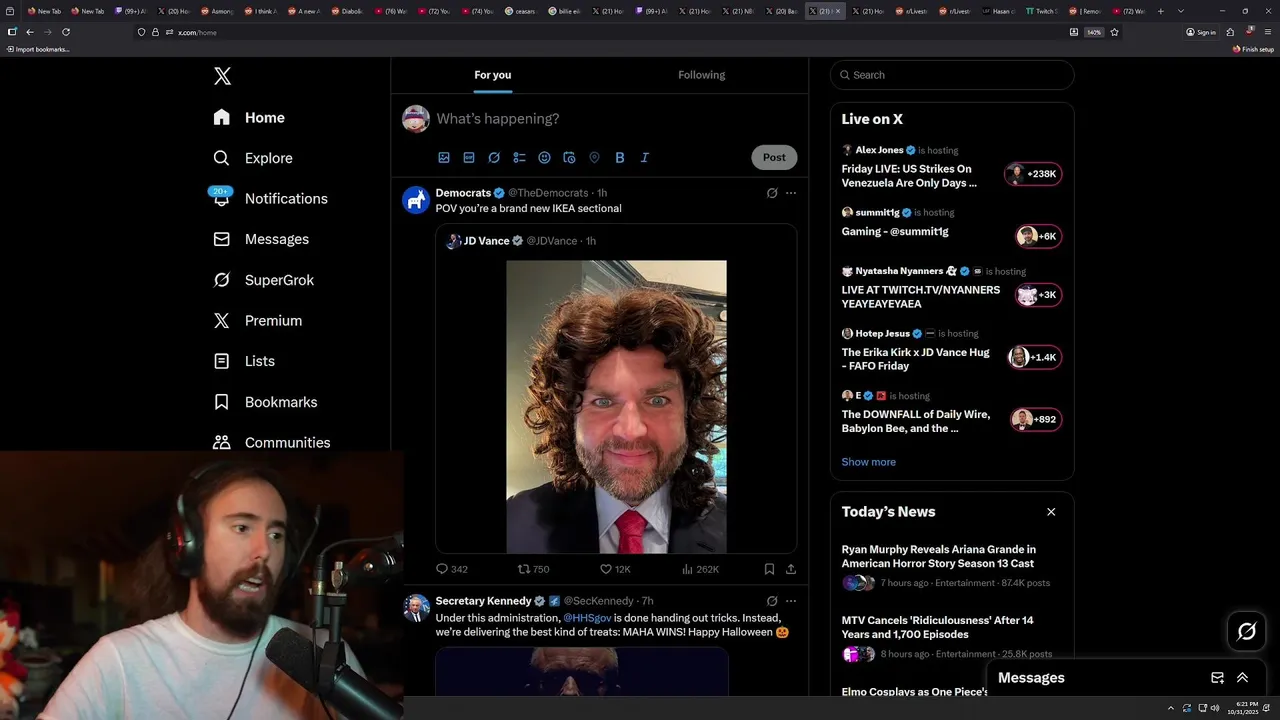Click the floating Grok button

pyautogui.click(x=1247, y=631)
